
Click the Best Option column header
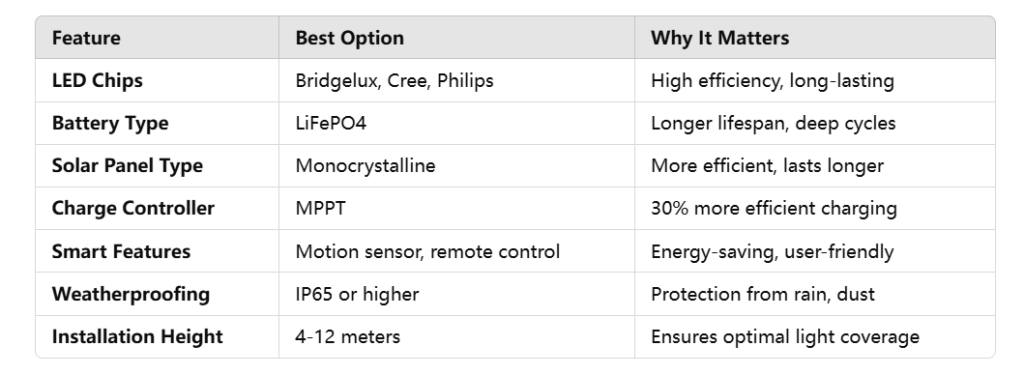tap(349, 38)
